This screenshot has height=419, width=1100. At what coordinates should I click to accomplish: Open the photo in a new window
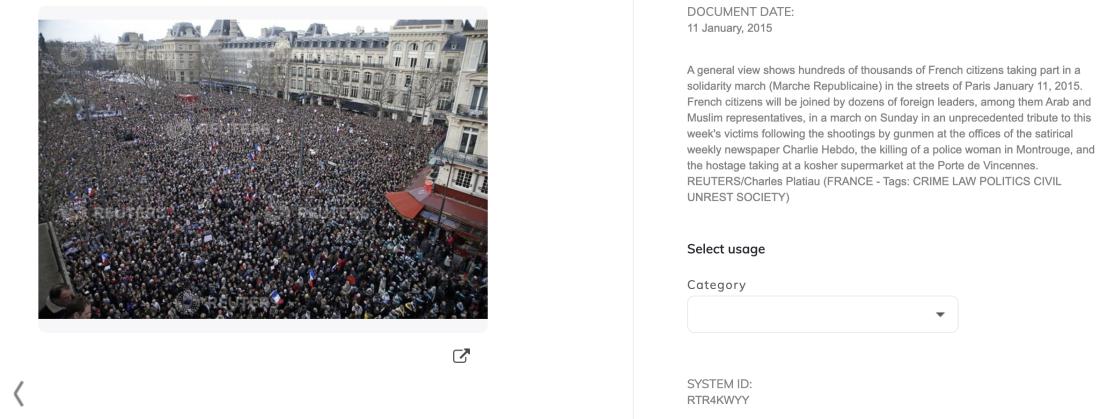(461, 356)
